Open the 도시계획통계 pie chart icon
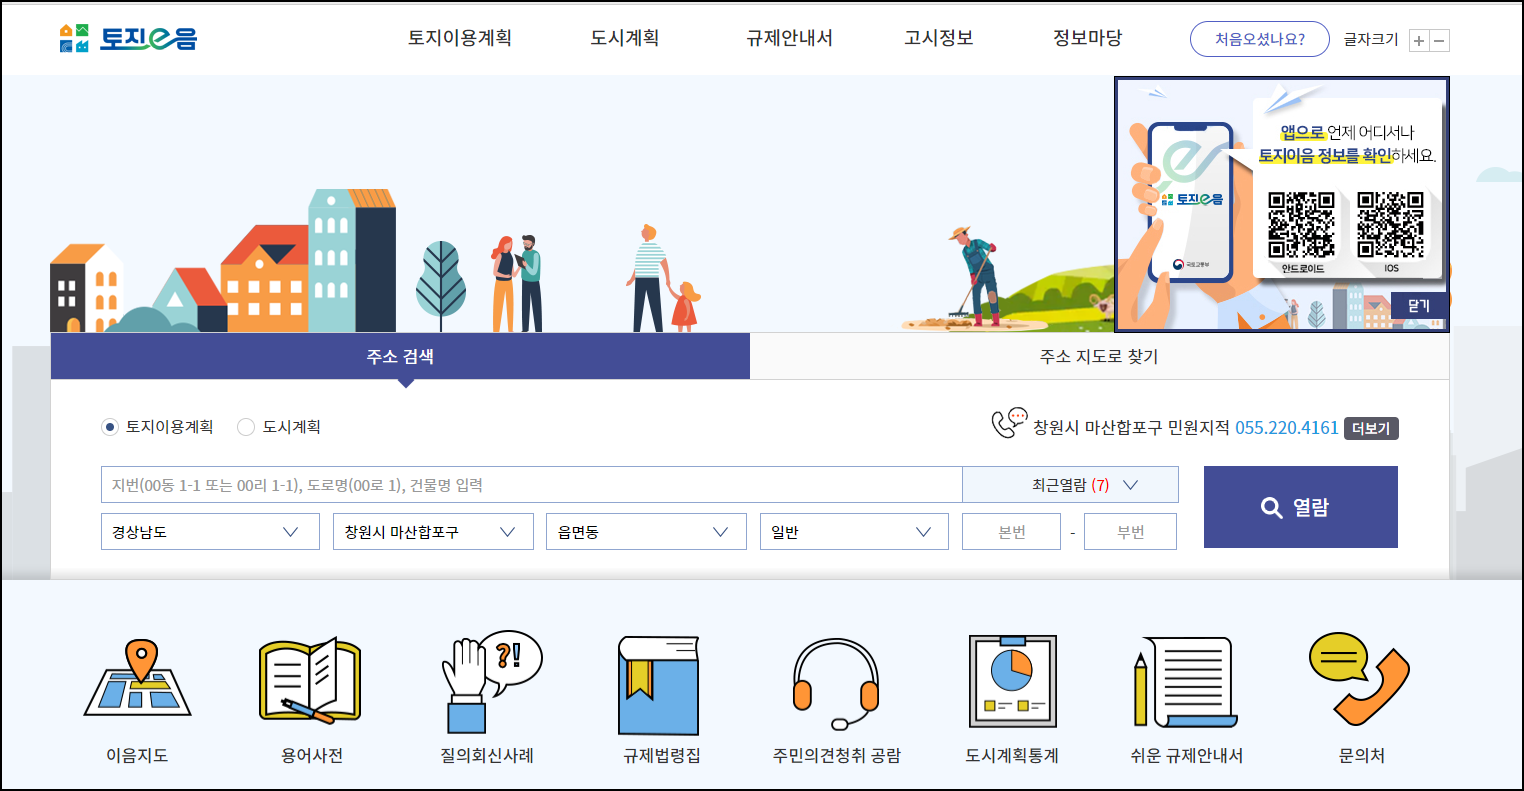Image resolution: width=1524 pixels, height=791 pixels. (1012, 682)
